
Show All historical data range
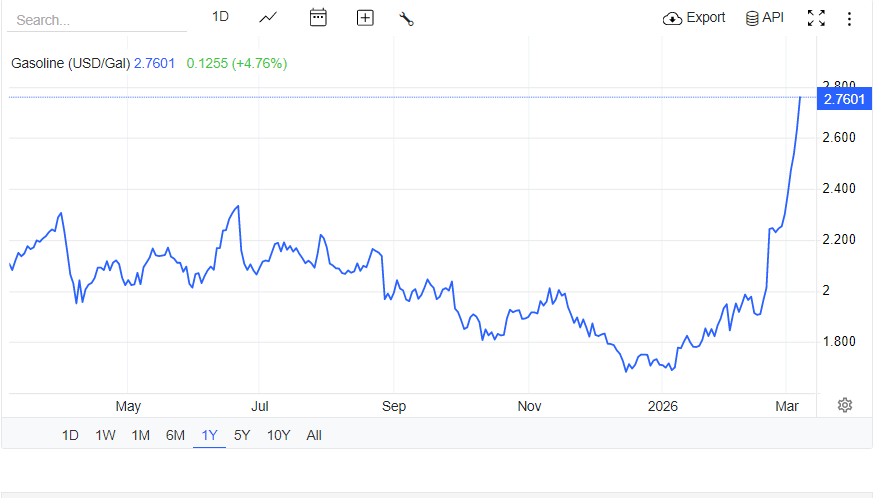click(314, 435)
